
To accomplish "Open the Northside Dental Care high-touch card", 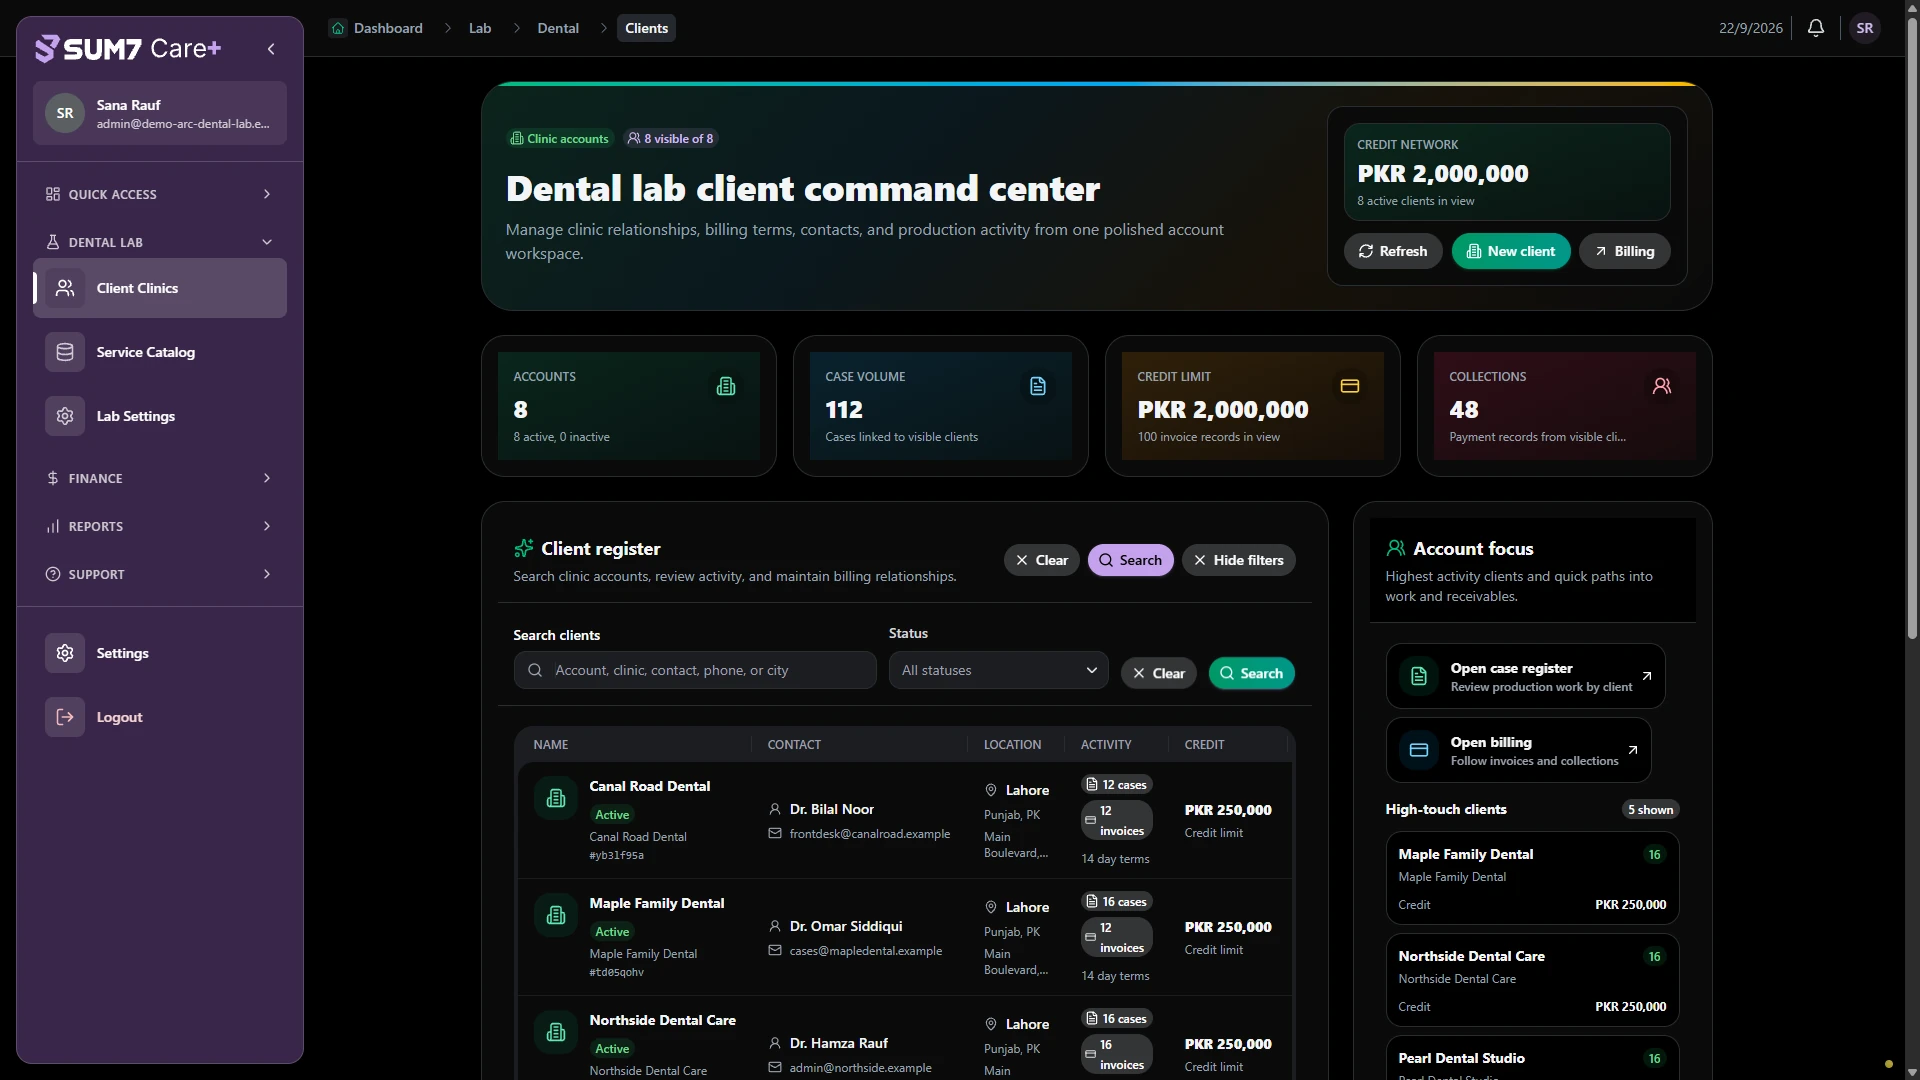I will 1532,980.
